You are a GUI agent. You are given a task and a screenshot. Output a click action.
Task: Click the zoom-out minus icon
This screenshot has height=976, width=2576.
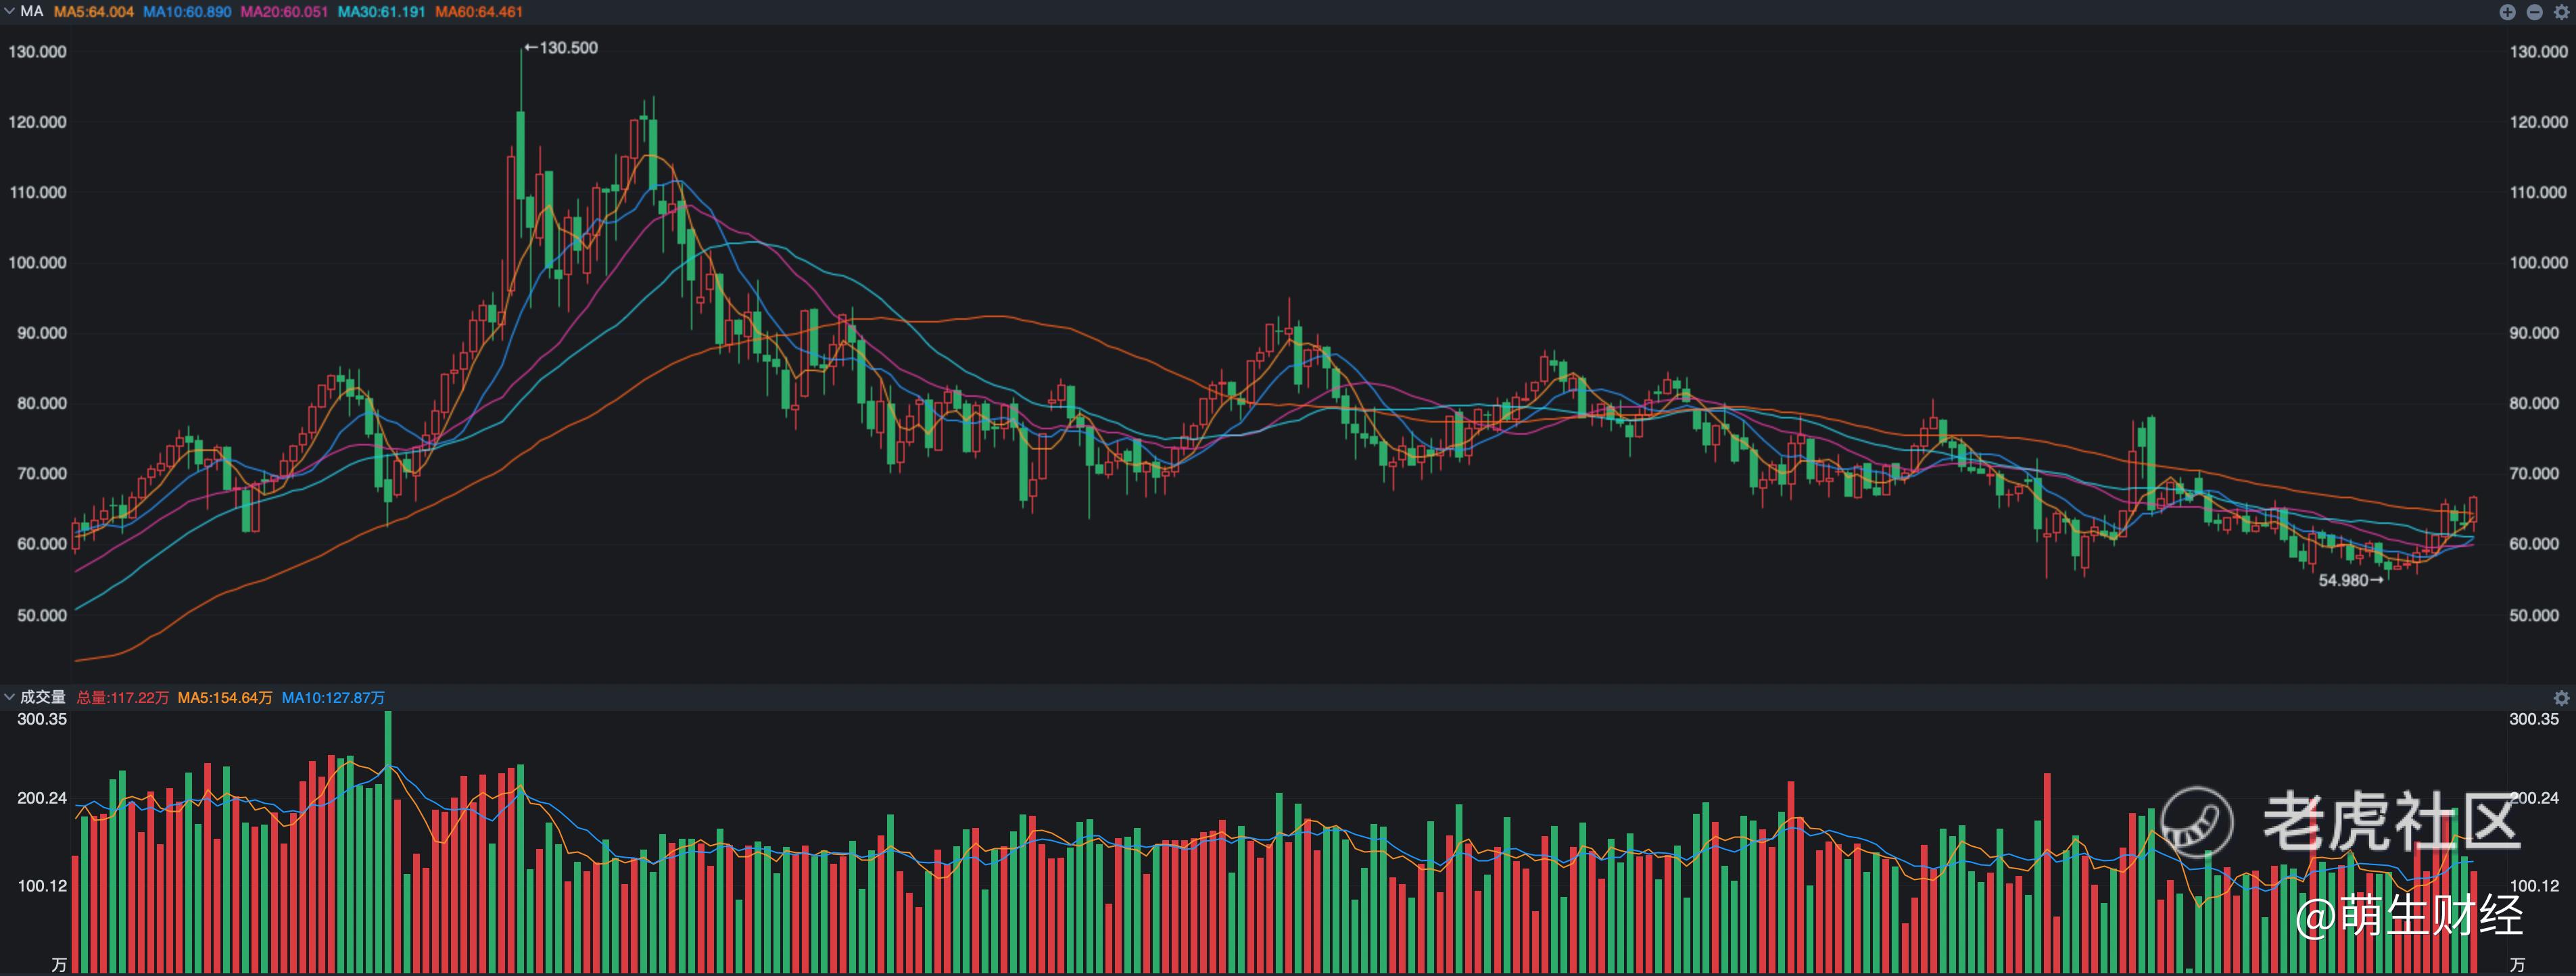[x=2534, y=12]
